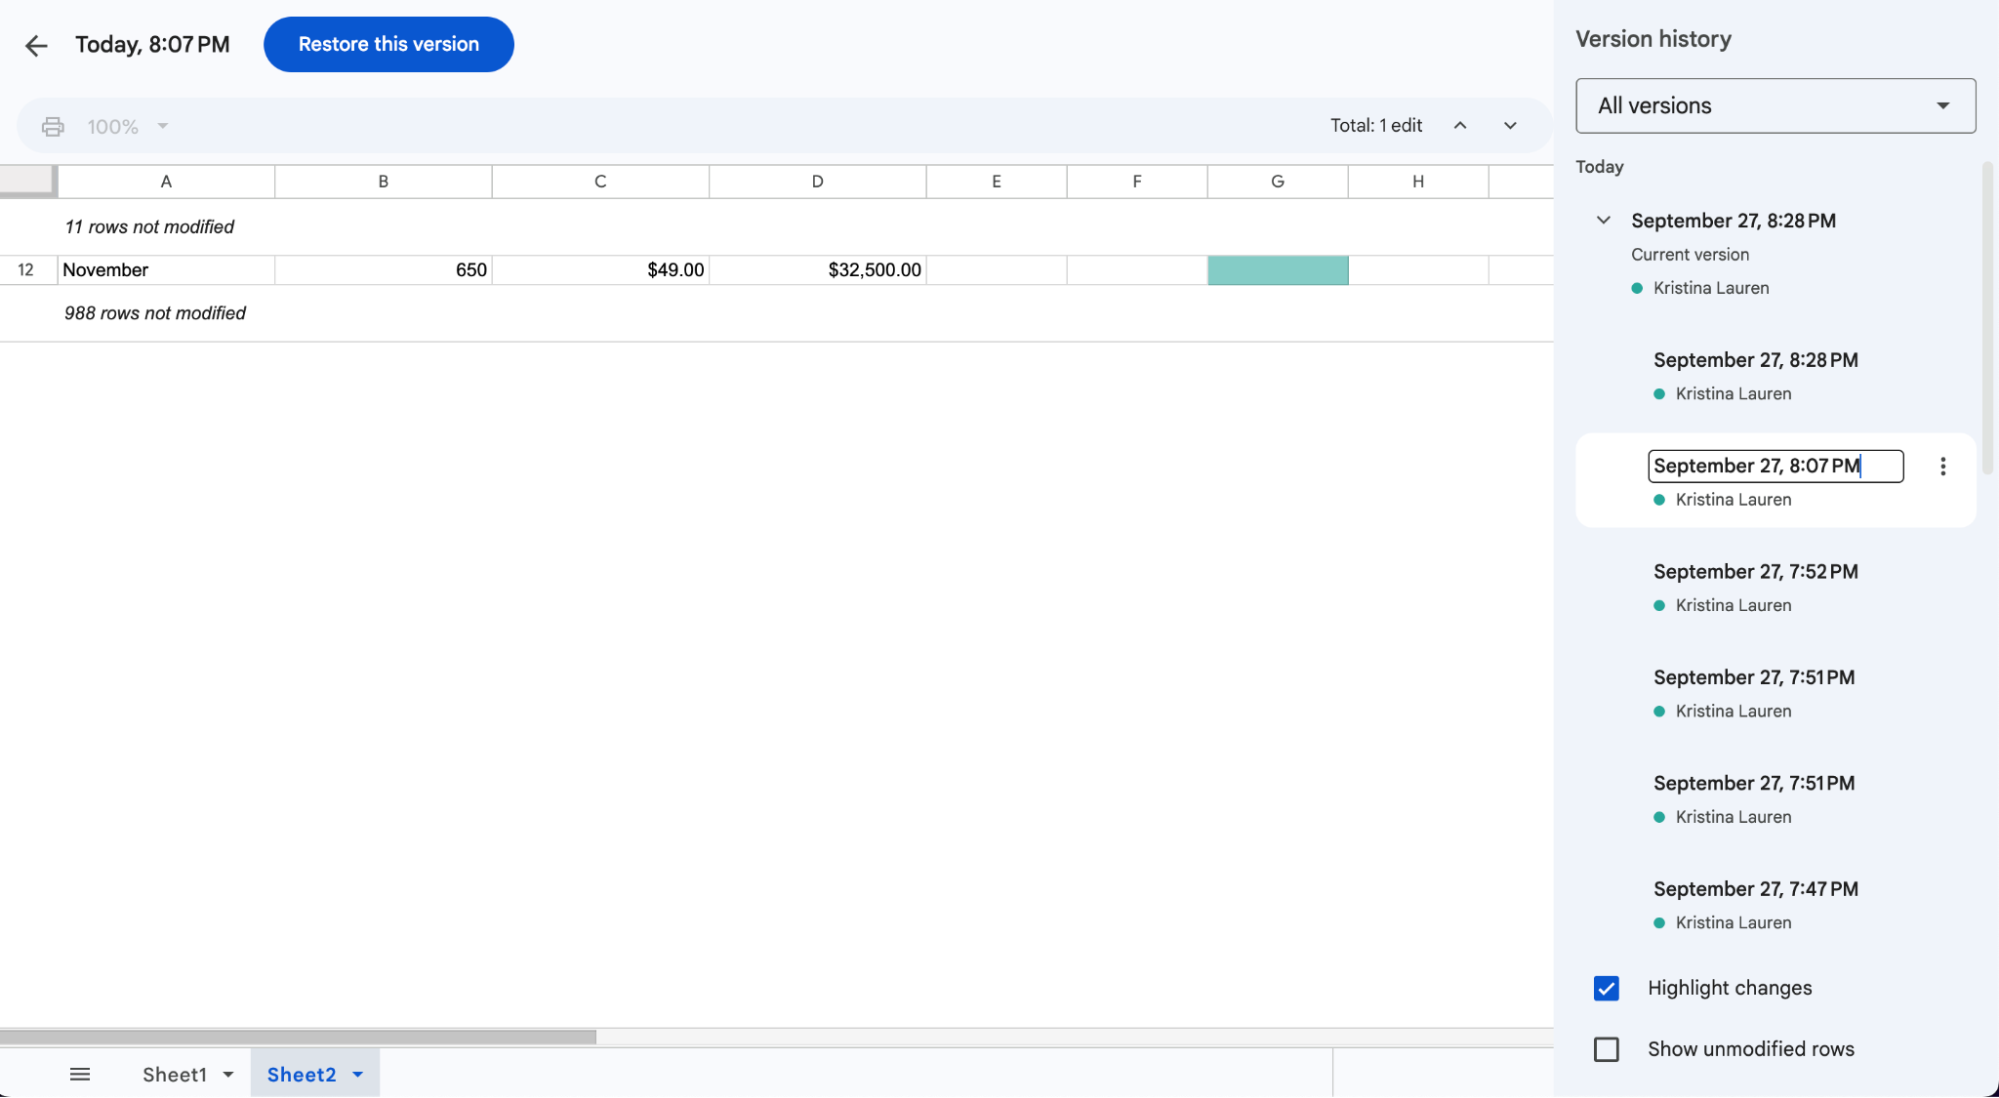Viewport: 1999px width, 1098px height.
Task: Click the 'Total: 1 edit' label
Action: (x=1376, y=126)
